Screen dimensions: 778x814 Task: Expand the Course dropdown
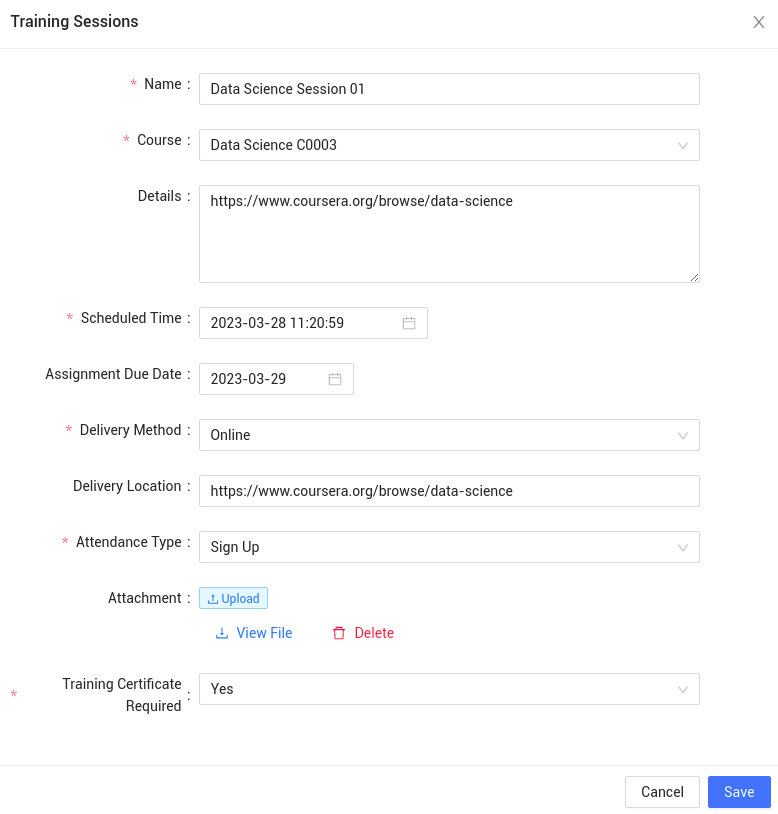tap(449, 145)
